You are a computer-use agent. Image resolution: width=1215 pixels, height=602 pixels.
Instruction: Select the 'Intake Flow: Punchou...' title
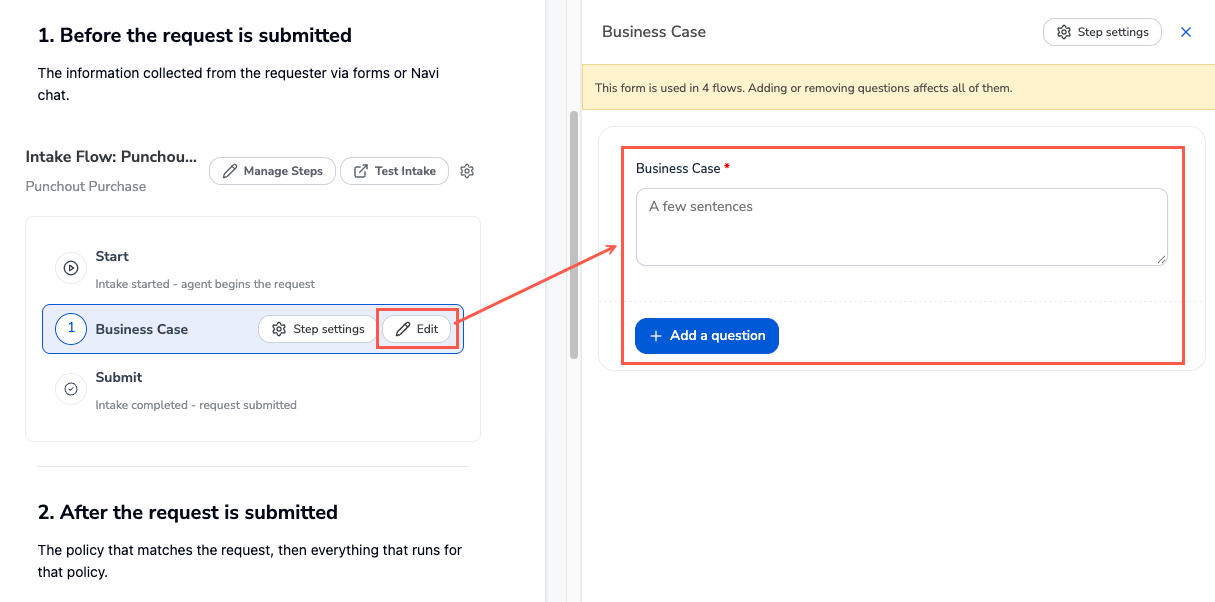[111, 158]
